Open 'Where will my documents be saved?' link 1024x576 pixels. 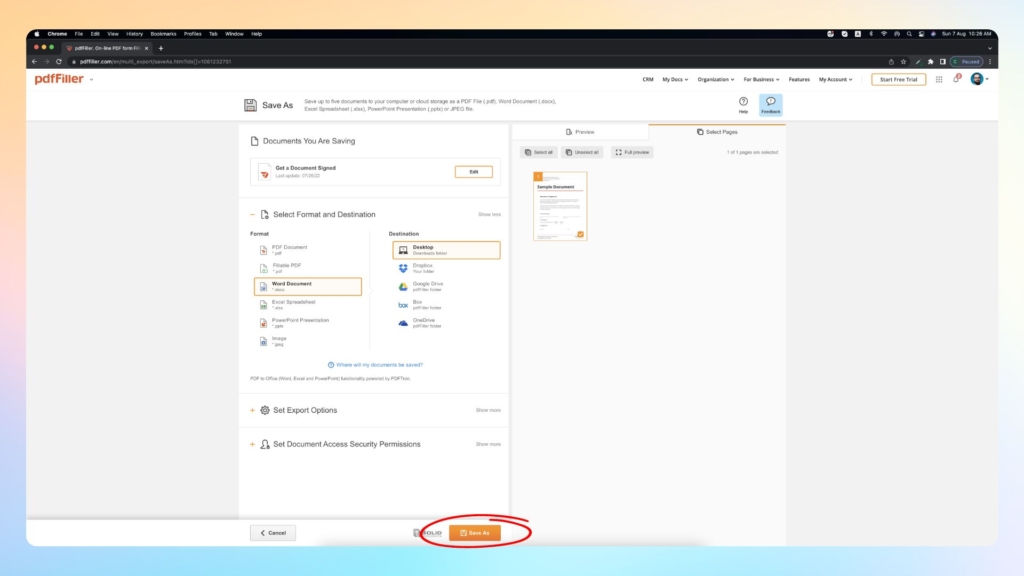(376, 364)
